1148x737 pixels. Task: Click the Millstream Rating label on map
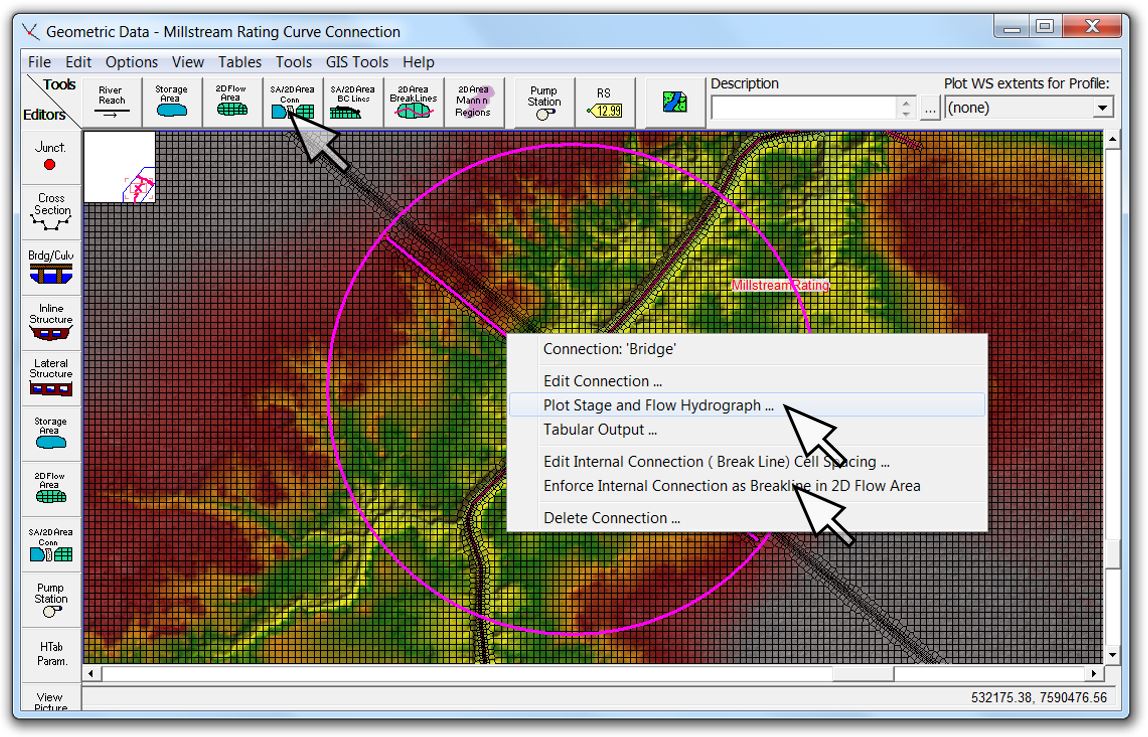(780, 285)
